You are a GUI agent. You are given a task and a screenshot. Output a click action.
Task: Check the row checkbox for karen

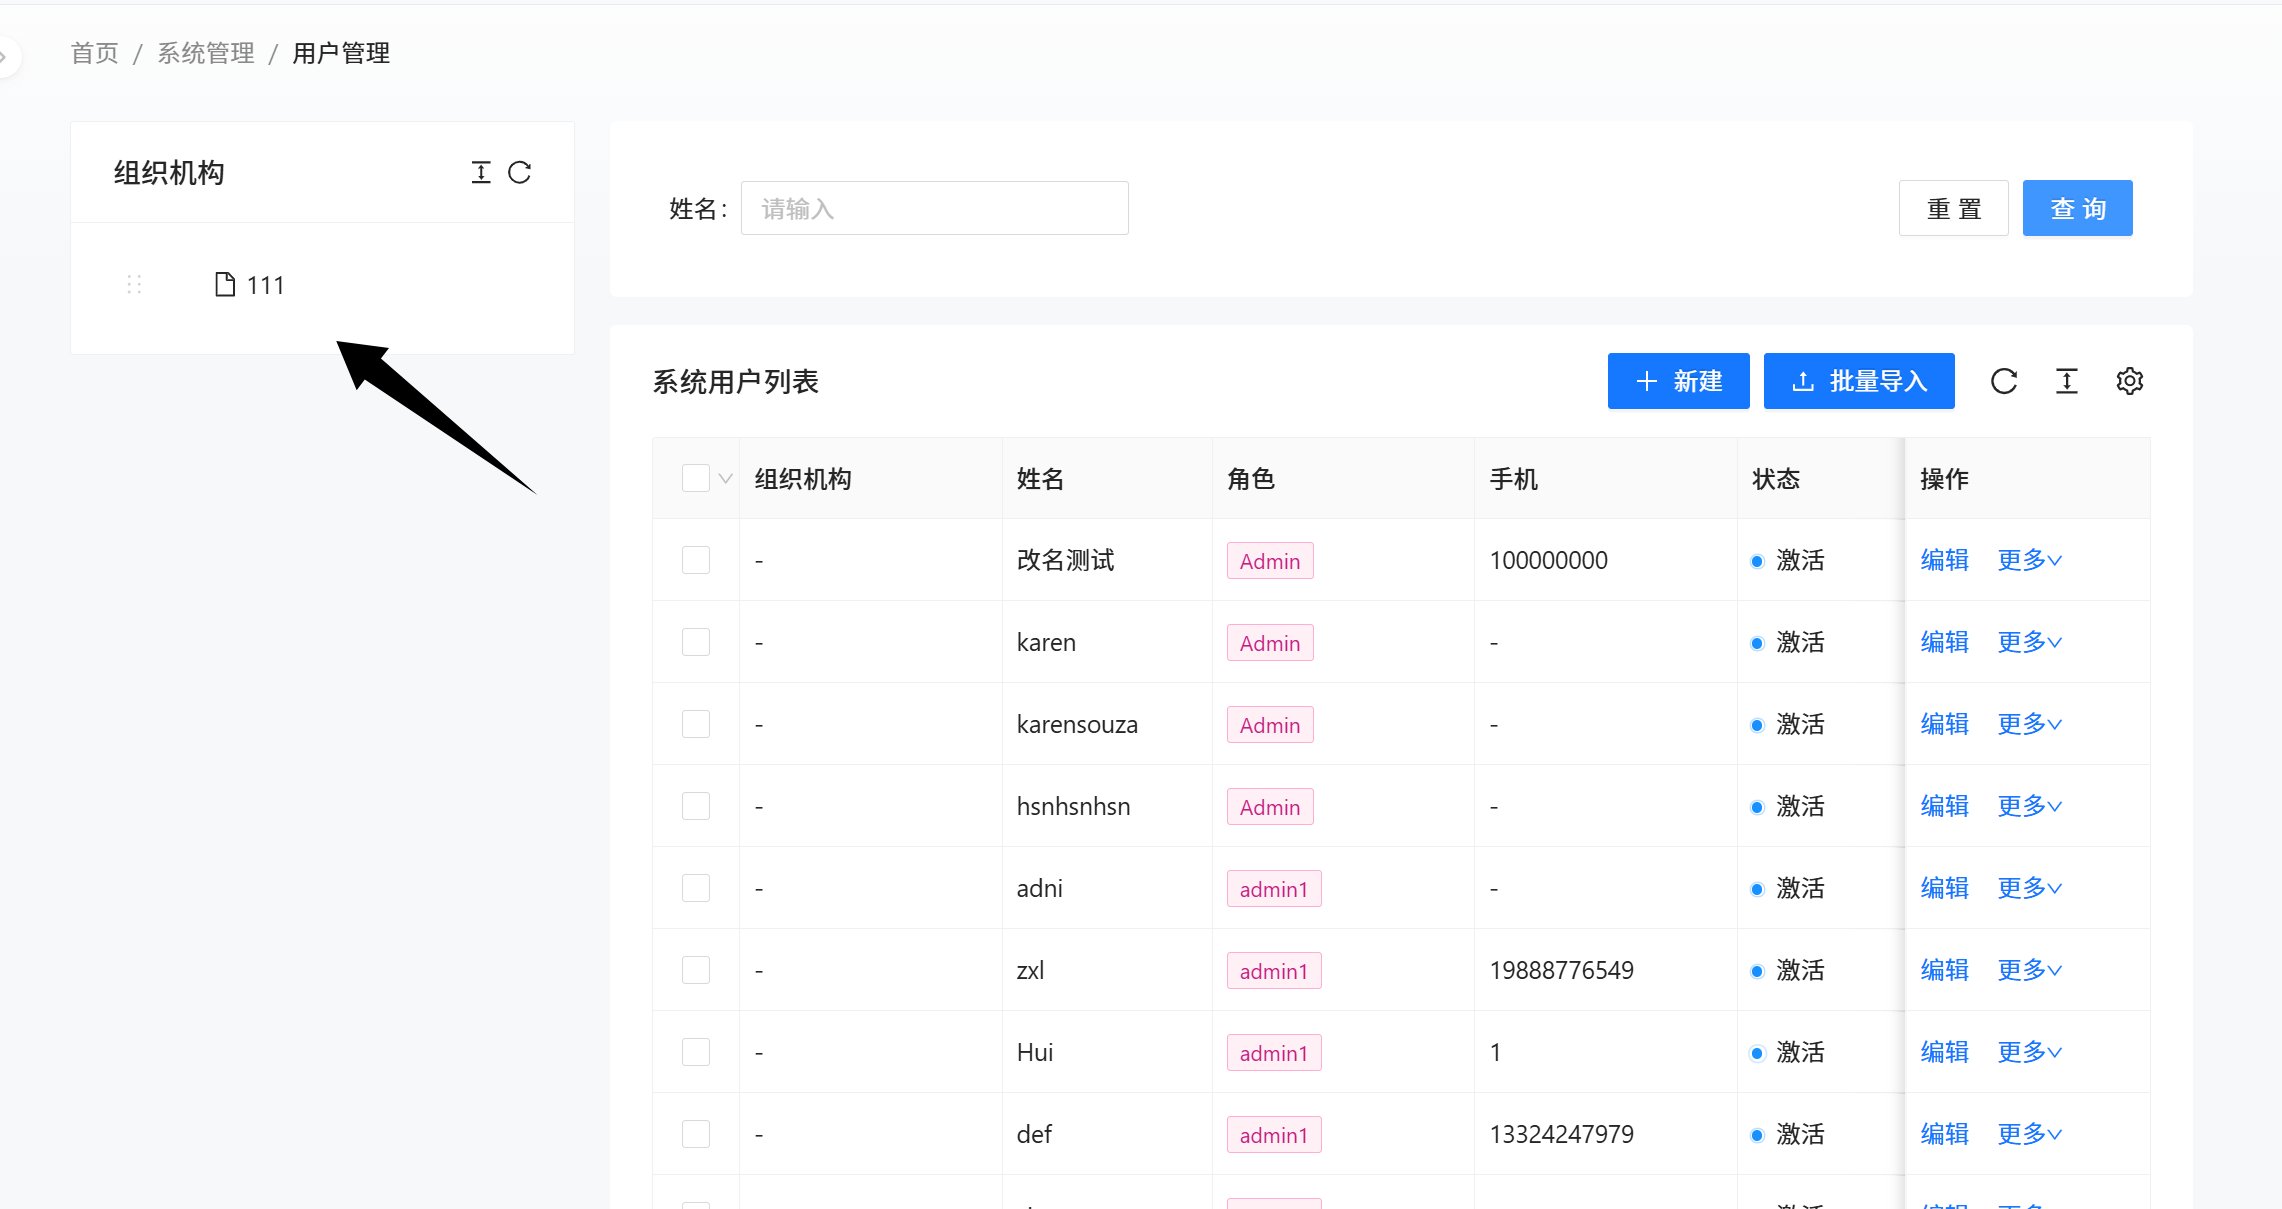[695, 642]
